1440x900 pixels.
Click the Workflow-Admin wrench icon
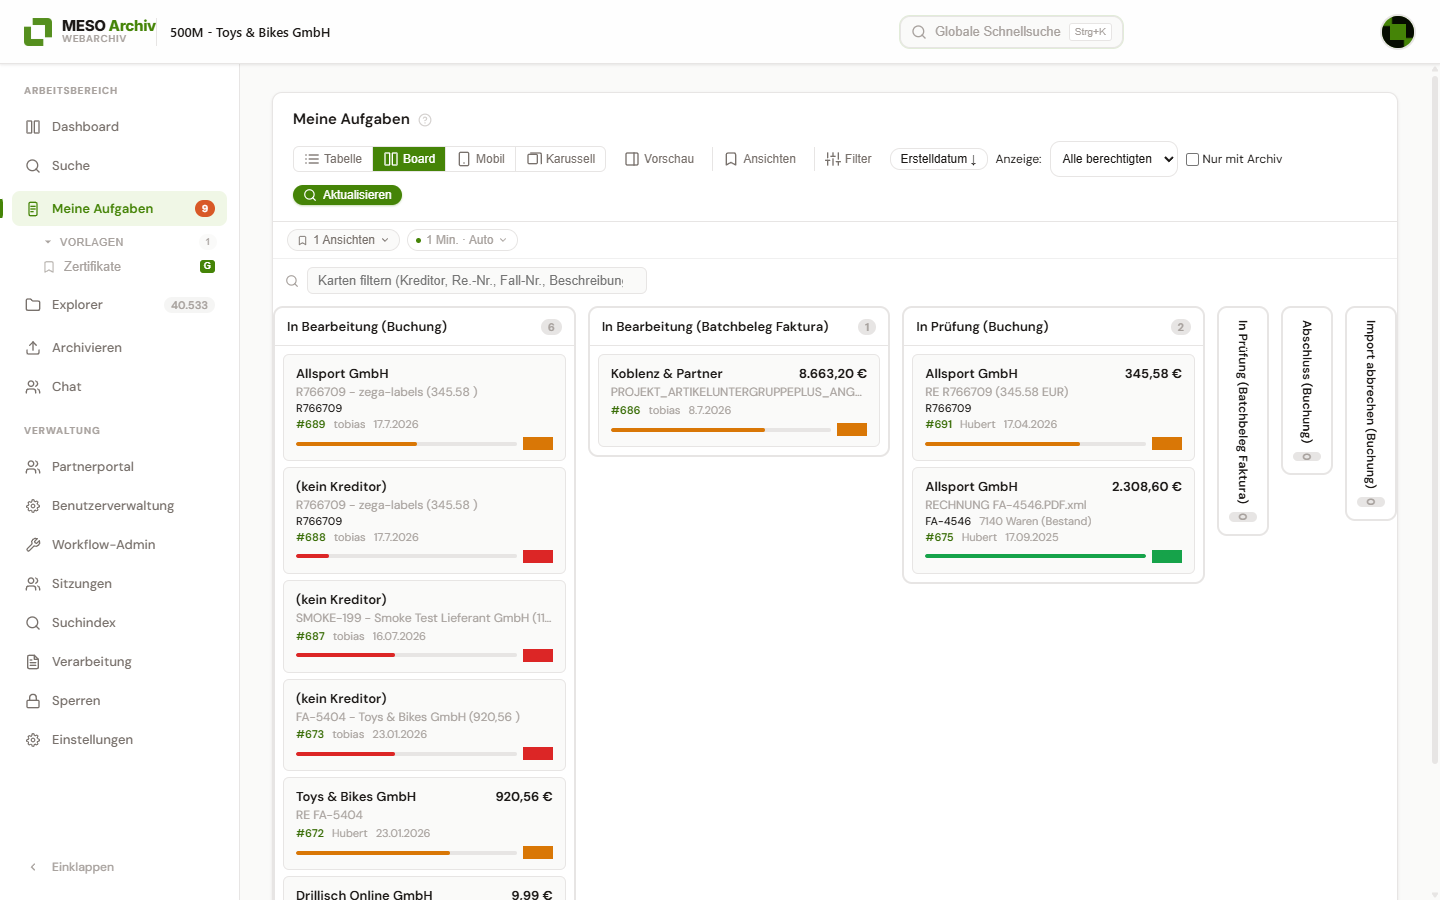click(33, 545)
